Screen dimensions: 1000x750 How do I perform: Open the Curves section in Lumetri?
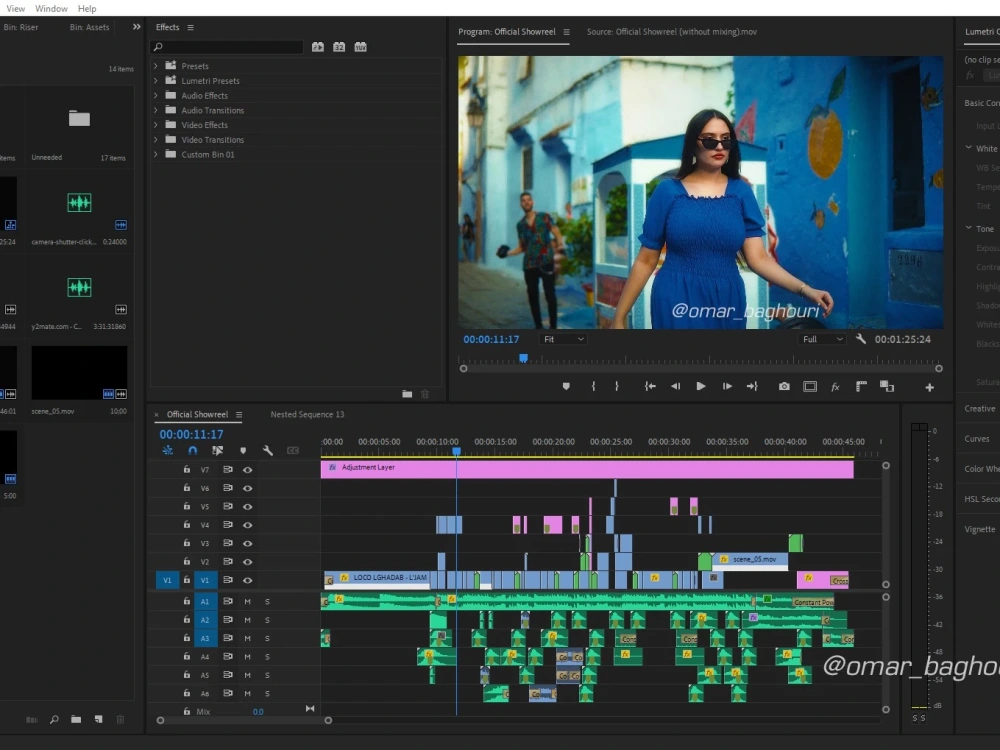coord(976,439)
